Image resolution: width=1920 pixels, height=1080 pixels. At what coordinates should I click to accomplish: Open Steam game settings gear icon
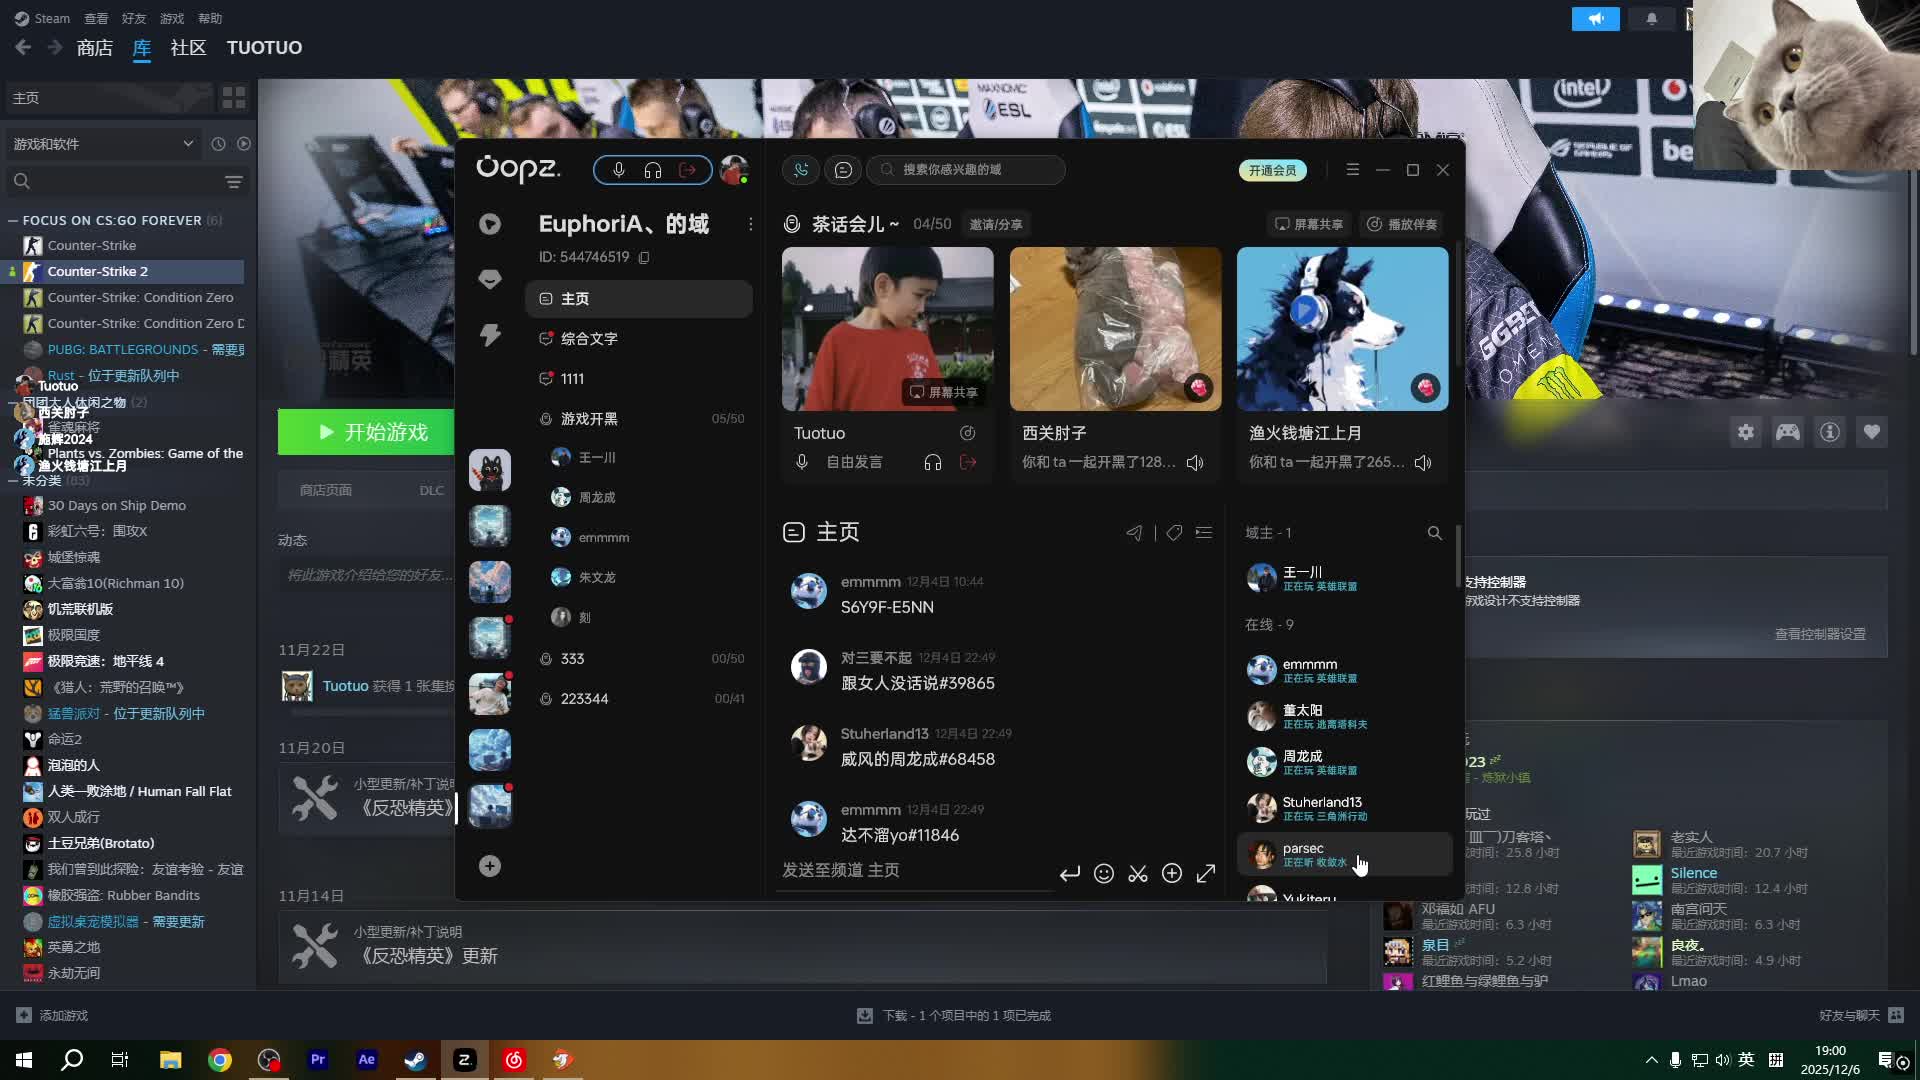pyautogui.click(x=1746, y=432)
